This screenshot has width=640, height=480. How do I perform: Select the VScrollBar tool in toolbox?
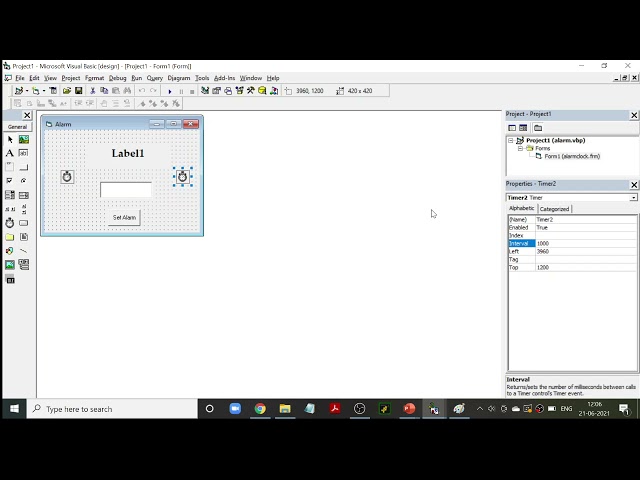[x=24, y=209]
